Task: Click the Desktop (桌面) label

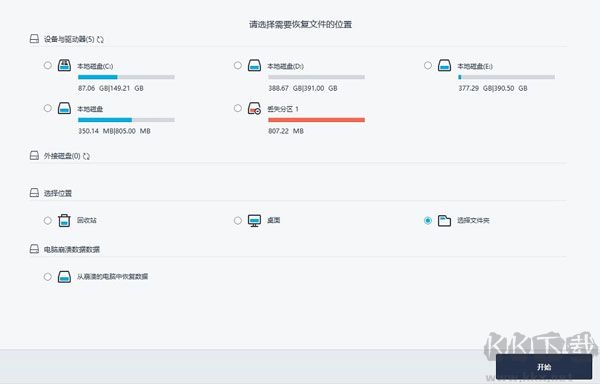Action: [274, 220]
